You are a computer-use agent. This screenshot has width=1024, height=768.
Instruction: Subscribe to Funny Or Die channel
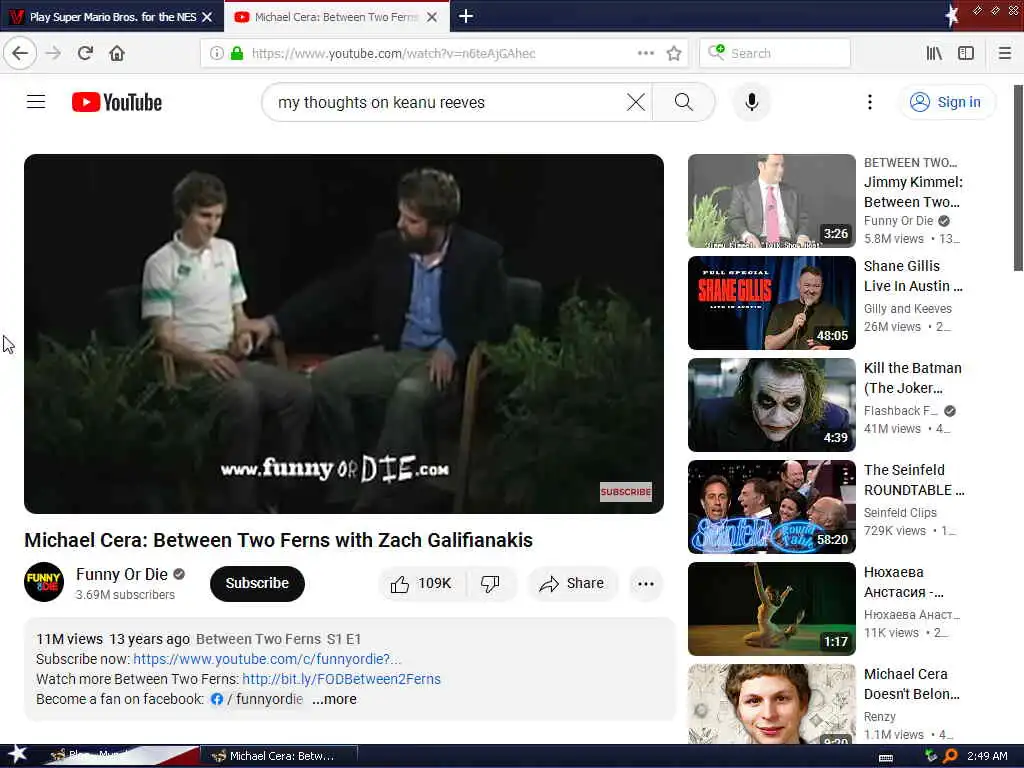257,583
